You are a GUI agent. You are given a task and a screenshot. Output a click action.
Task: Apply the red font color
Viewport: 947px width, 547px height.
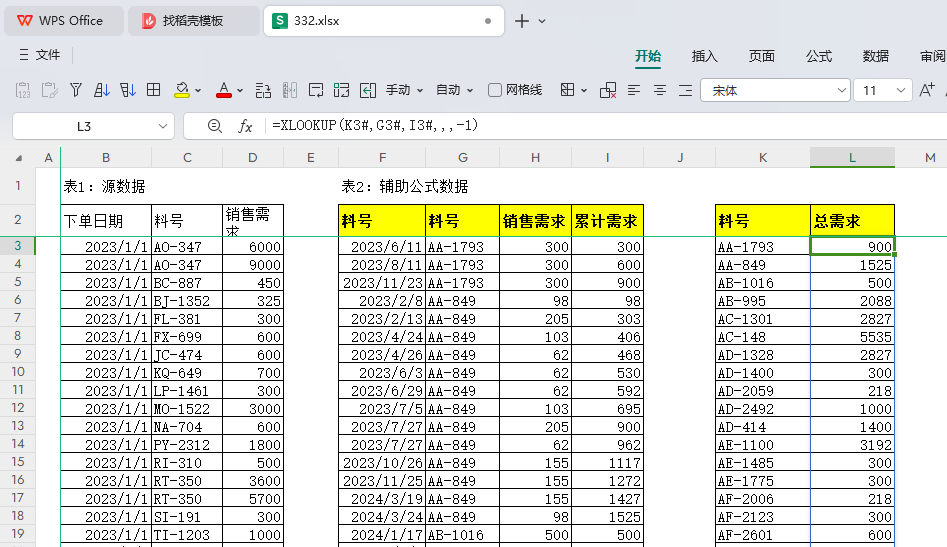click(223, 91)
